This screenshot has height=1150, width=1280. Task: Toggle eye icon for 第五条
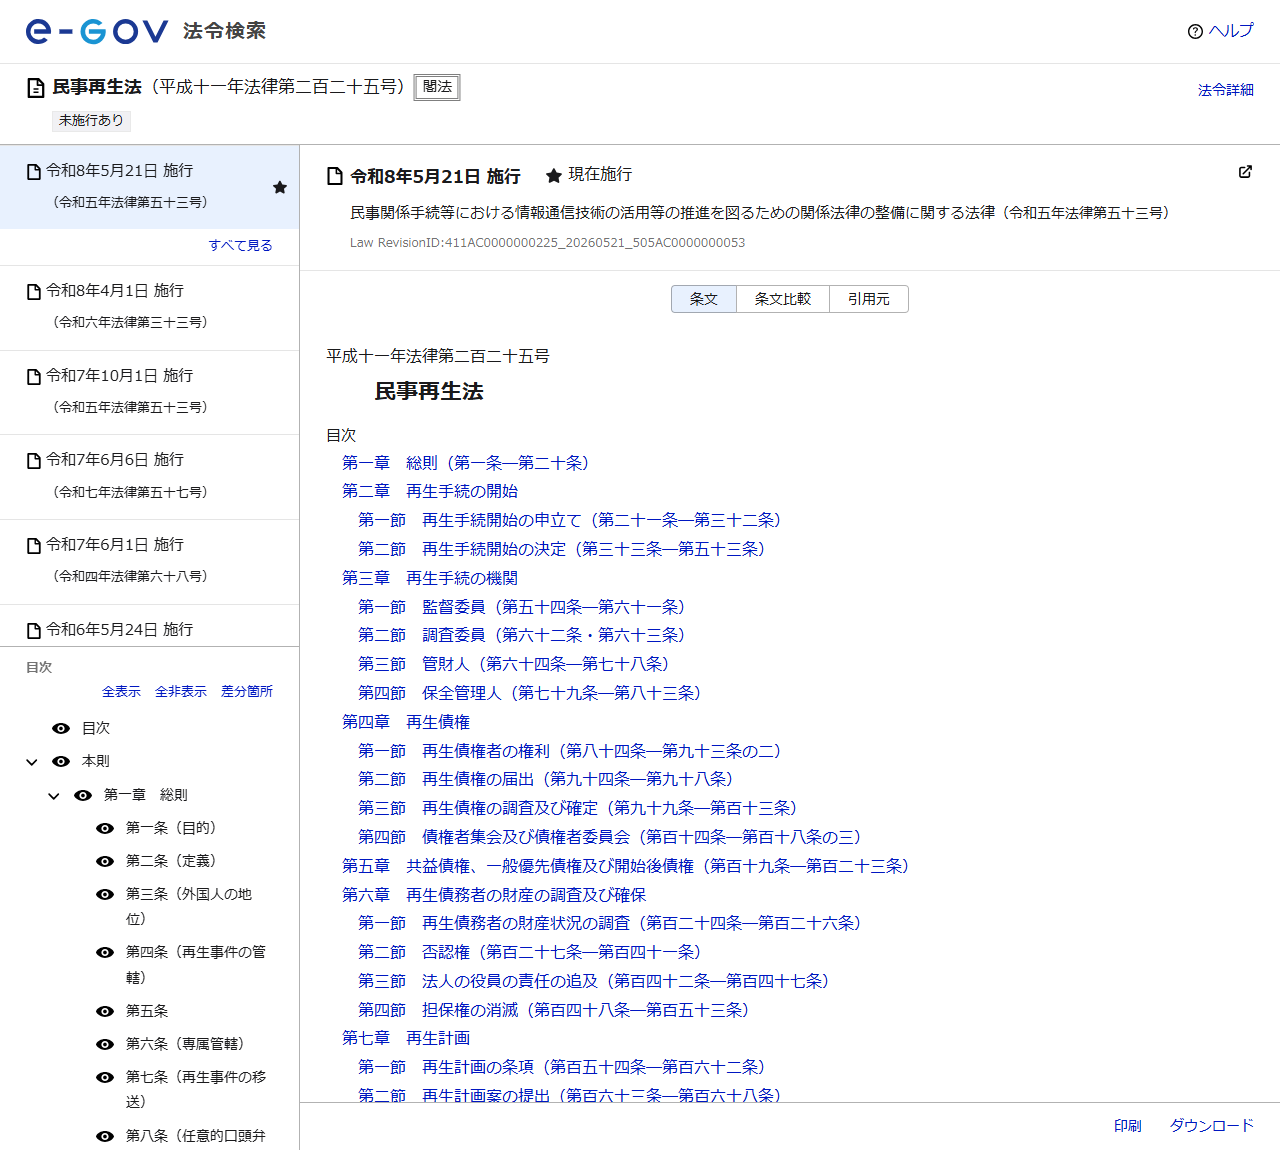[x=105, y=1012]
